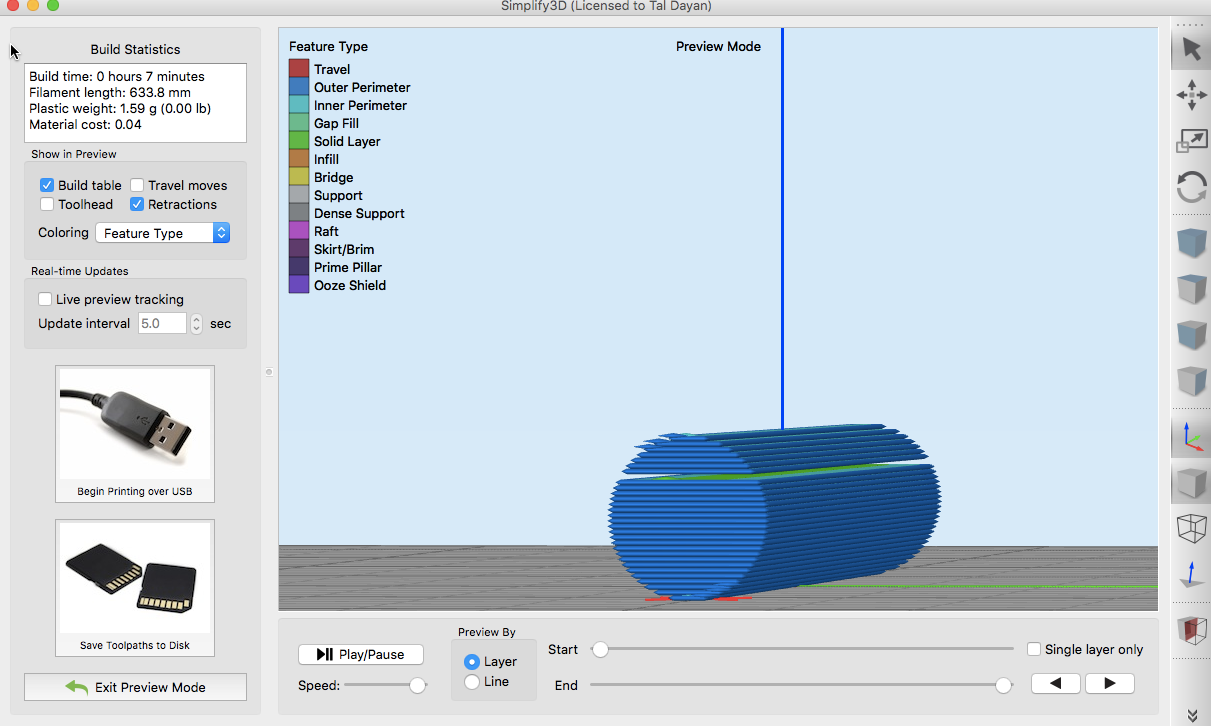
Task: Click Save Toolpaths to Disk SD card button
Action: 135,588
